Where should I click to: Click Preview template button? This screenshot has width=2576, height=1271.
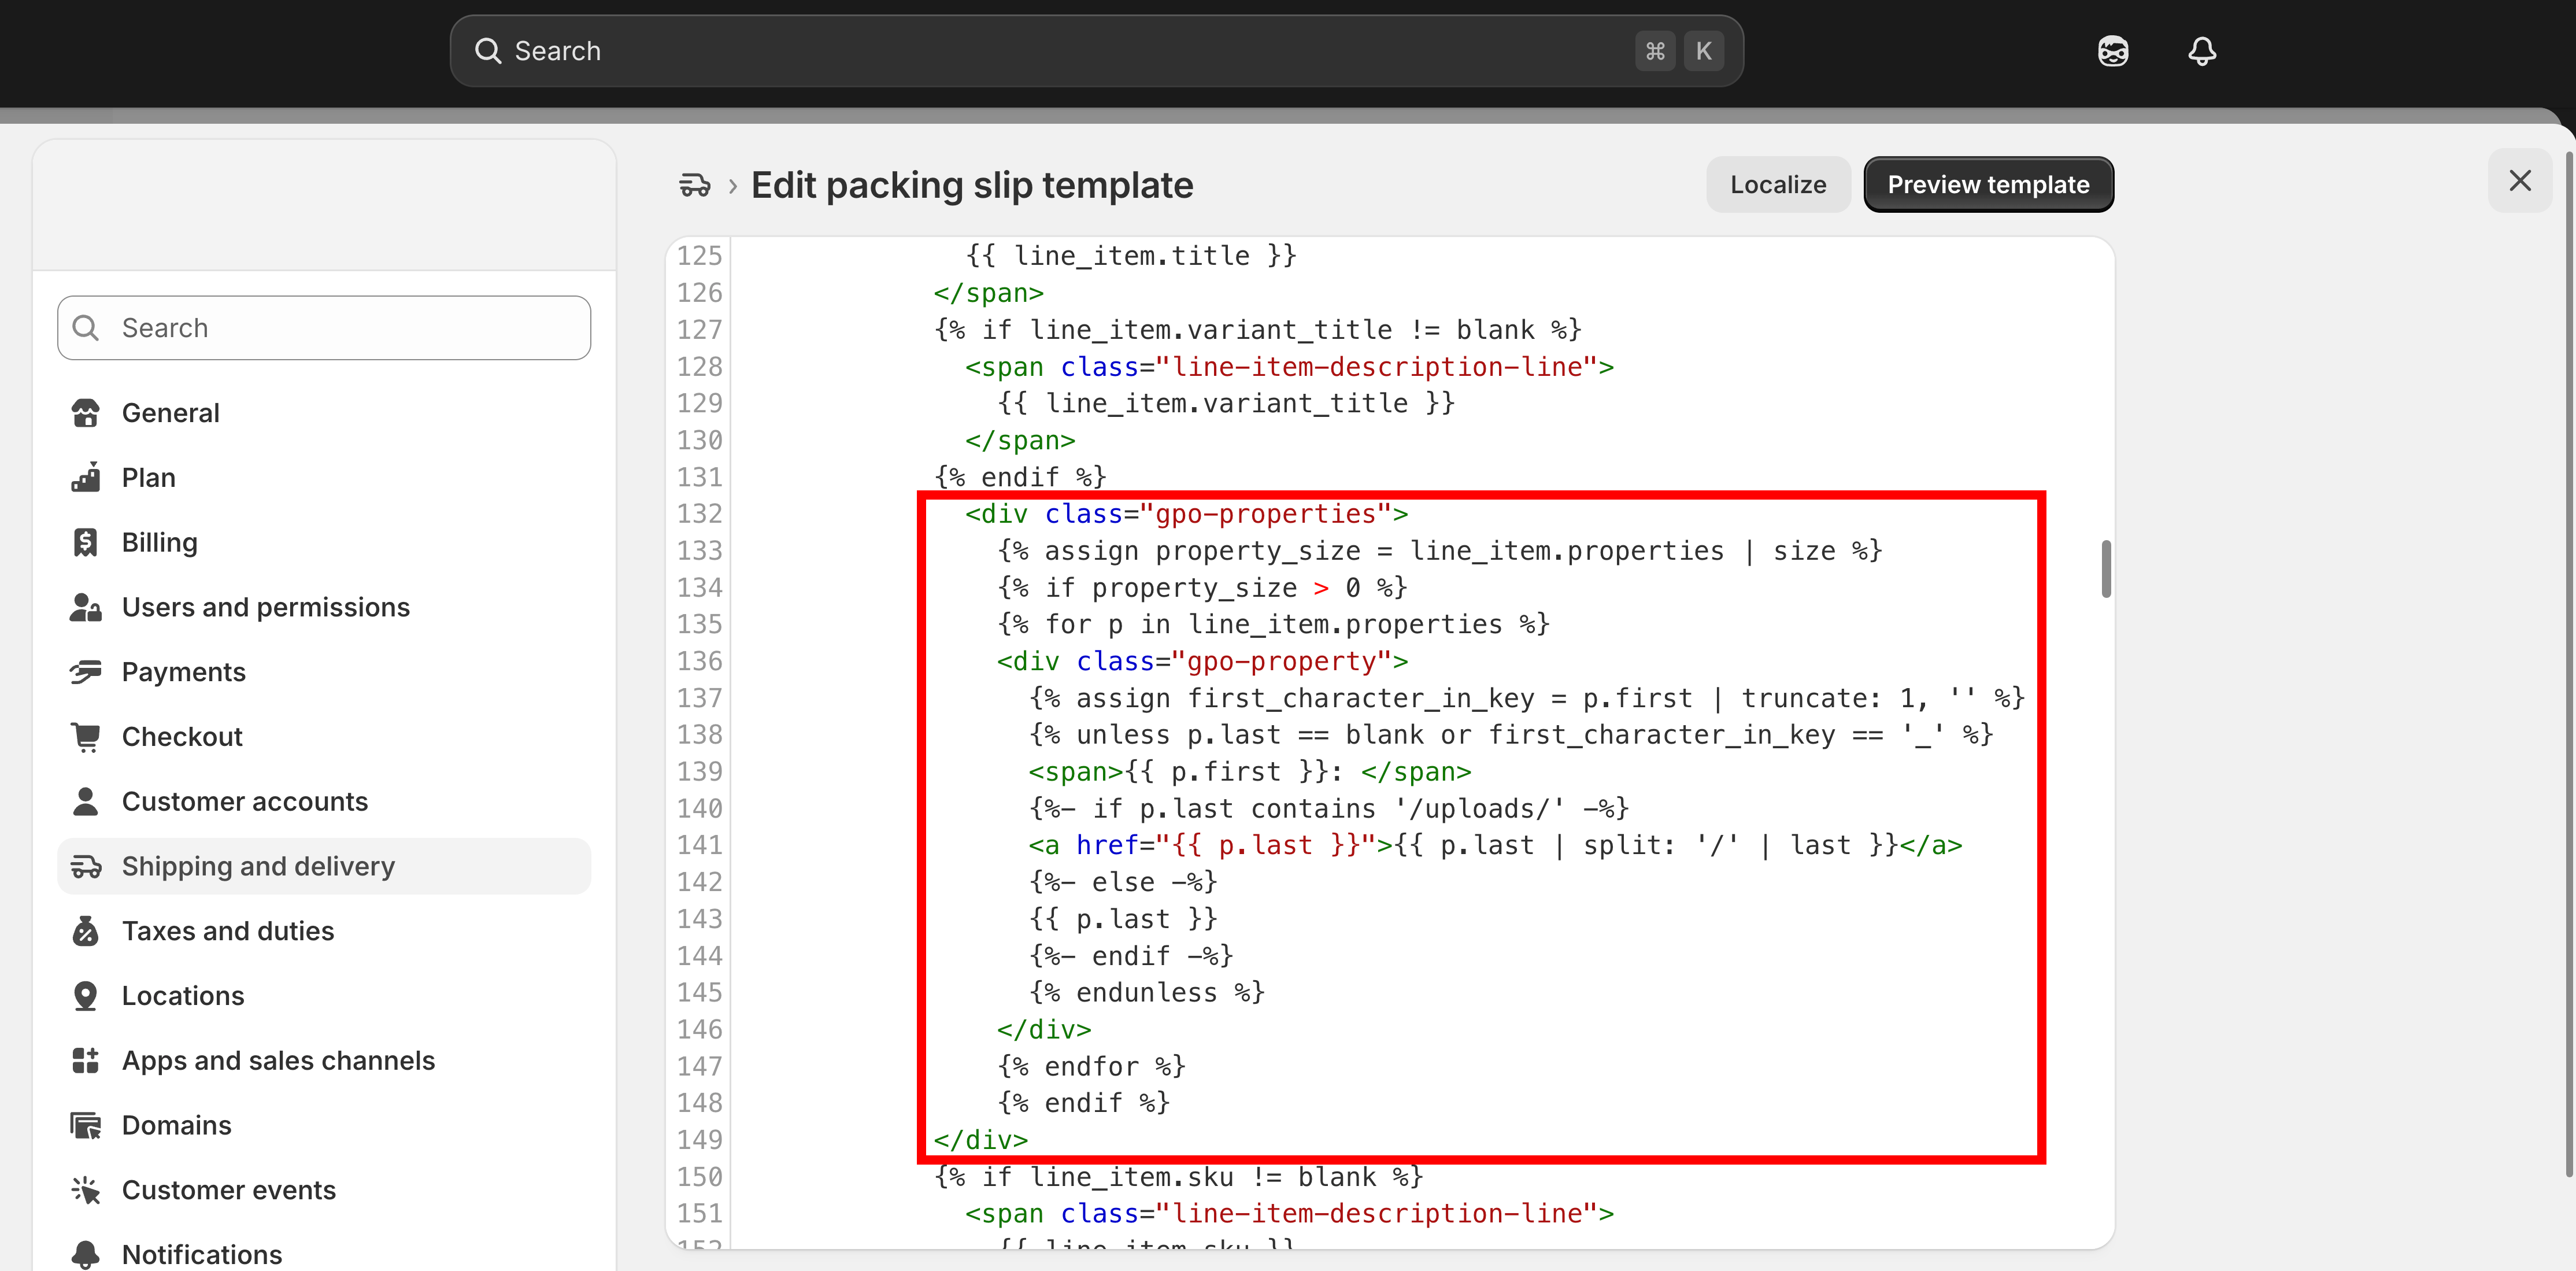coord(1988,185)
